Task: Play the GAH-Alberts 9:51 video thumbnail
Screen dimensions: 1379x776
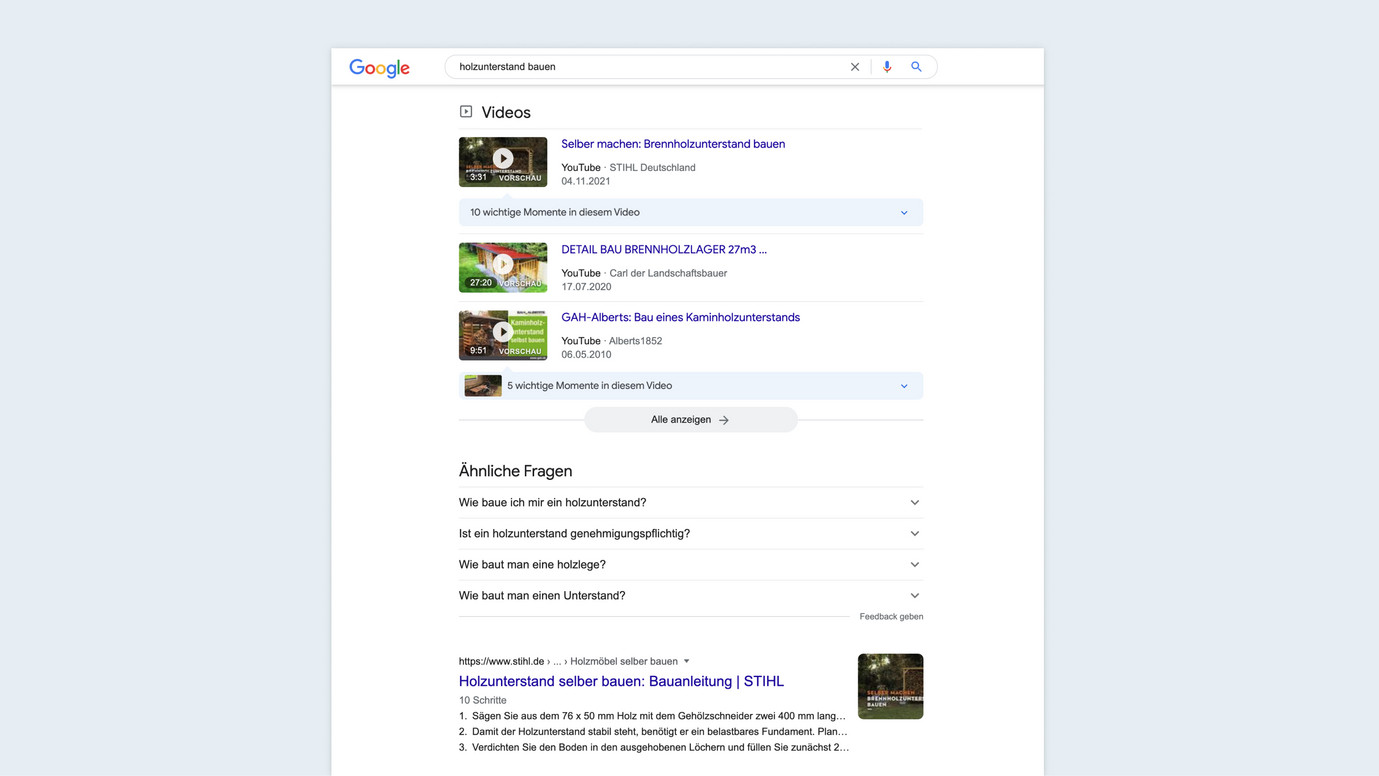Action: tap(503, 334)
